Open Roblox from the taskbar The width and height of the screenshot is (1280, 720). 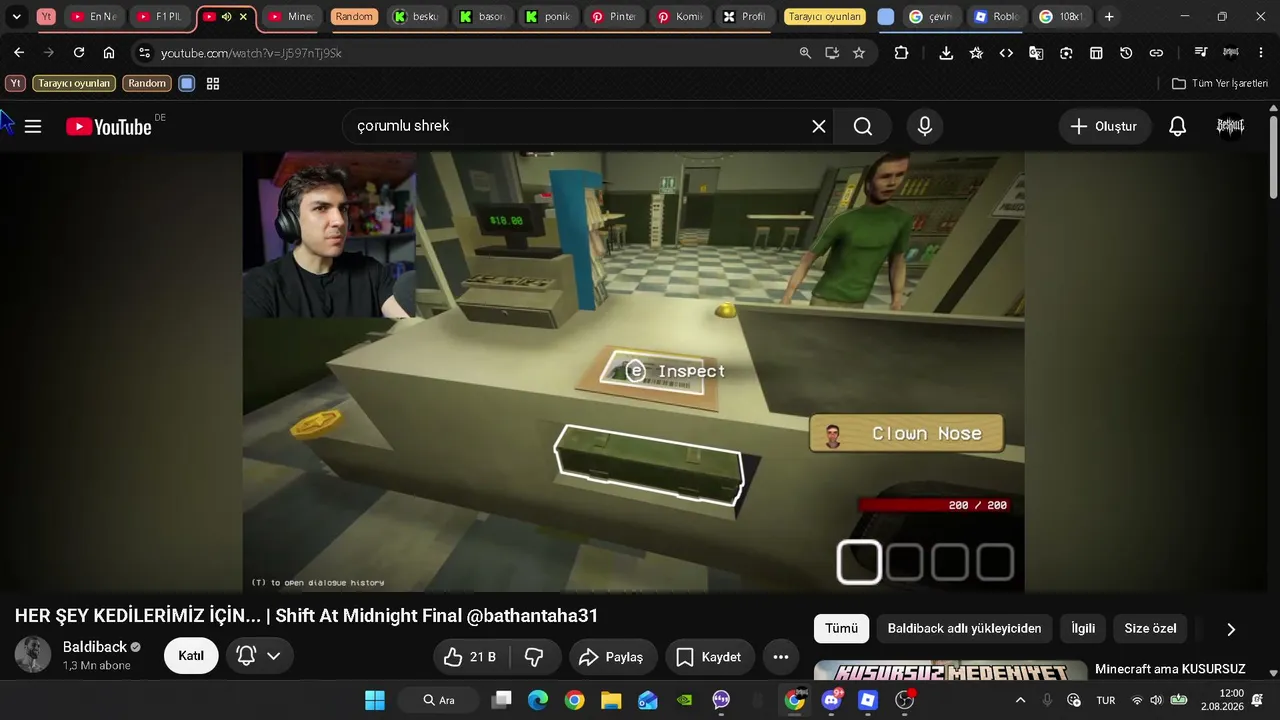[x=868, y=700]
